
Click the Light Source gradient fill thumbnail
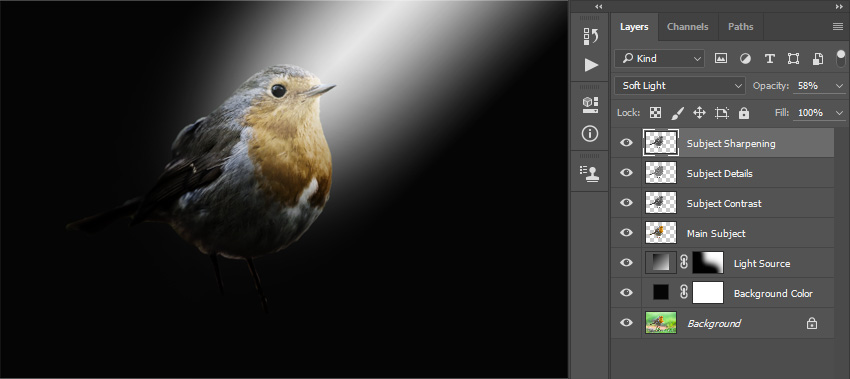(x=661, y=263)
